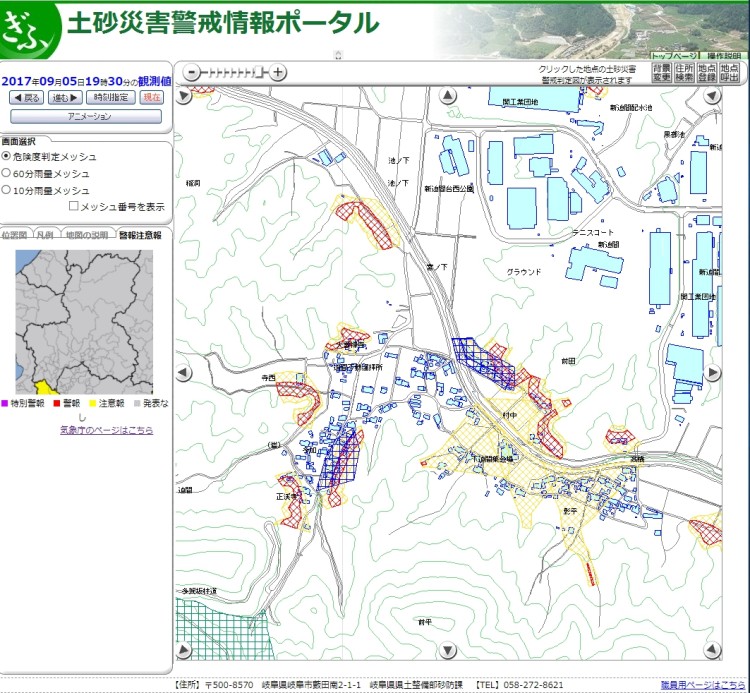Viewport: 750px width, 693px height.
Task: Click ◀戻る to go back in time
Action: click(x=27, y=98)
